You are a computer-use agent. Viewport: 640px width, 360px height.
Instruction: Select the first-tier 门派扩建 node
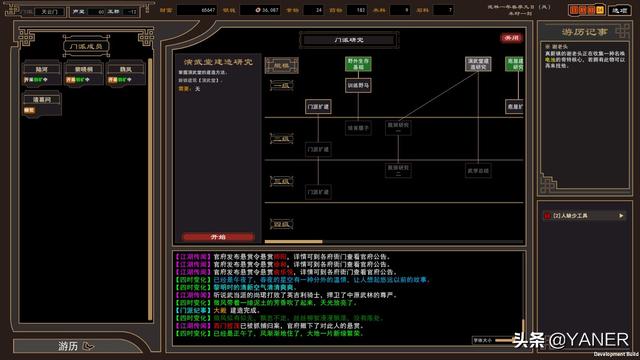(x=318, y=107)
